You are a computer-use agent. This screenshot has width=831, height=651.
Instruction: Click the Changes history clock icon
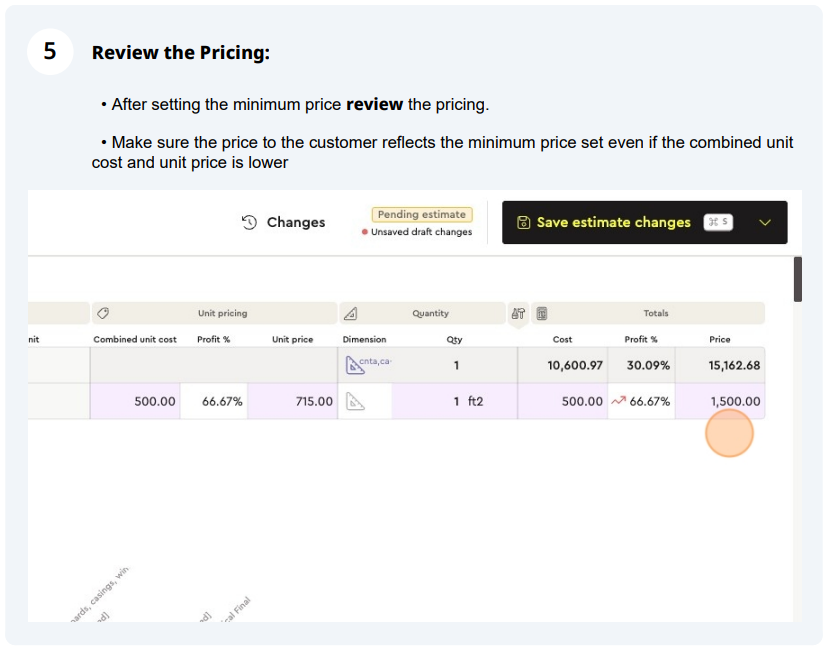pyautogui.click(x=249, y=222)
